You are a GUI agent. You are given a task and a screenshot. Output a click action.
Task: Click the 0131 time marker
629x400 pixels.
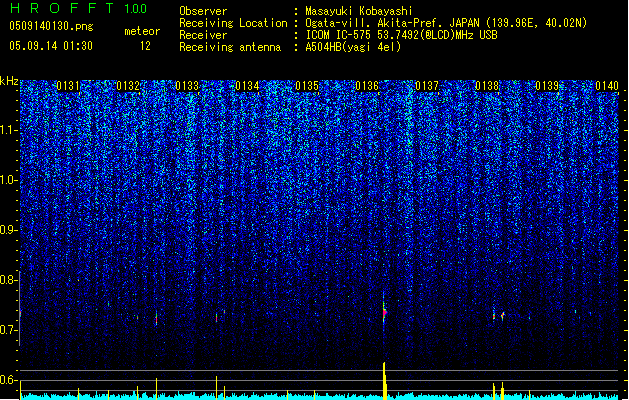pyautogui.click(x=68, y=86)
